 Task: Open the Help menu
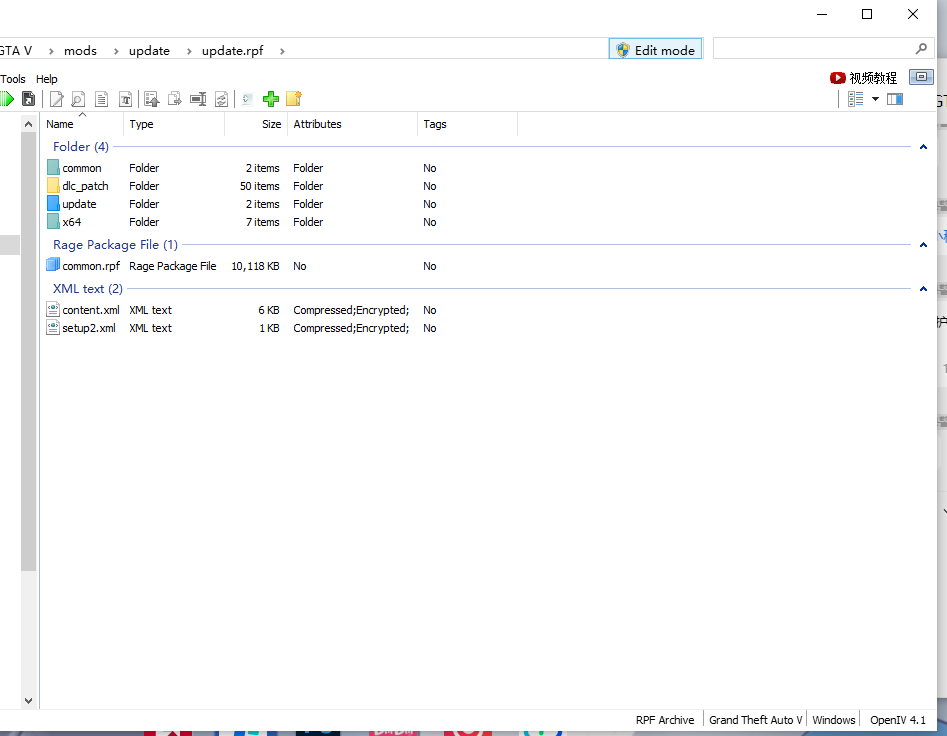click(x=47, y=79)
